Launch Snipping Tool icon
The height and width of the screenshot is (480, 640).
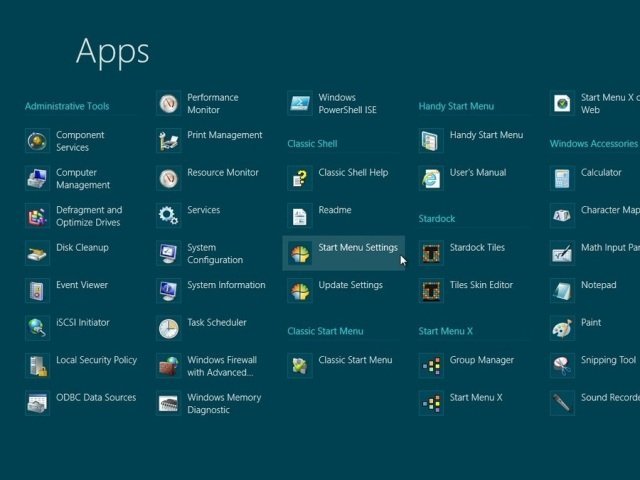[x=562, y=366]
